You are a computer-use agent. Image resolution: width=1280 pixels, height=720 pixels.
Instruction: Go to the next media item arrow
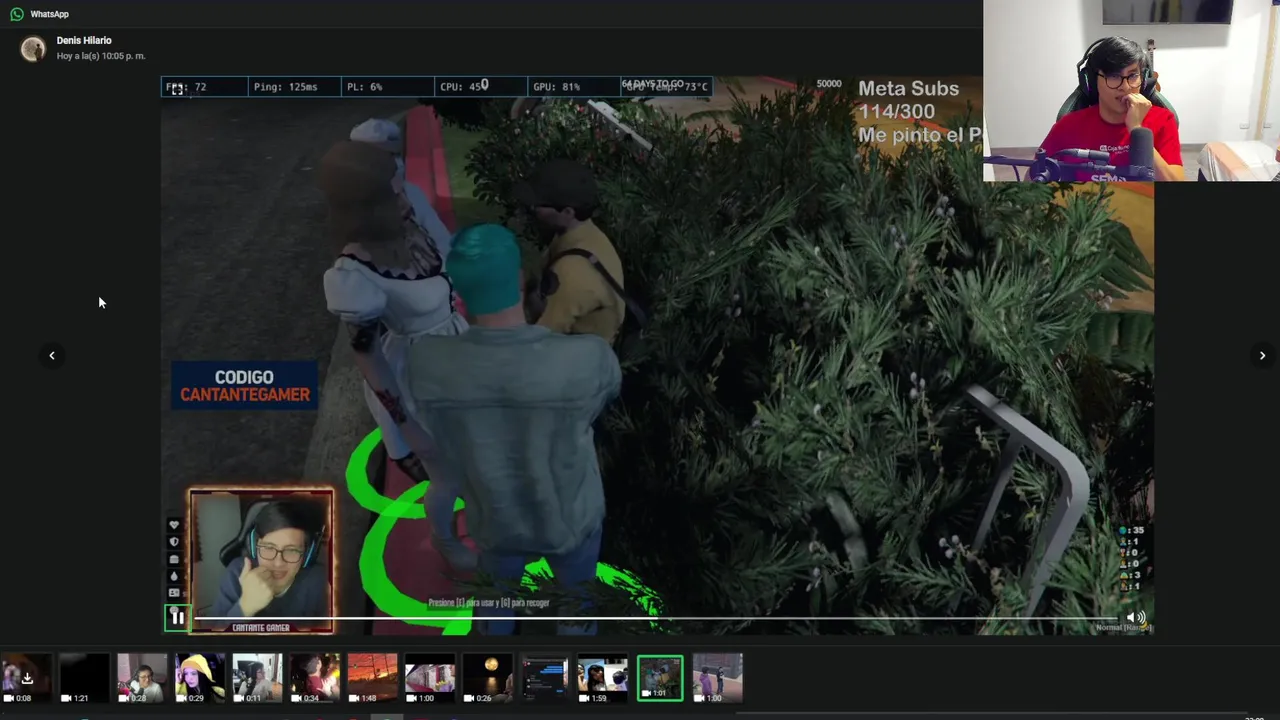pyautogui.click(x=1262, y=355)
